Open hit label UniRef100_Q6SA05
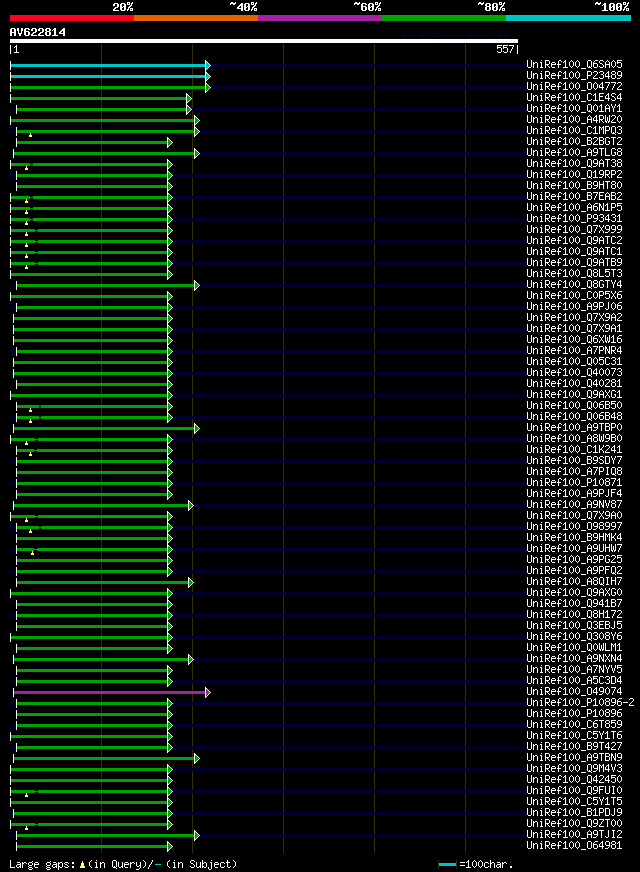The image size is (640, 872). (x=574, y=65)
